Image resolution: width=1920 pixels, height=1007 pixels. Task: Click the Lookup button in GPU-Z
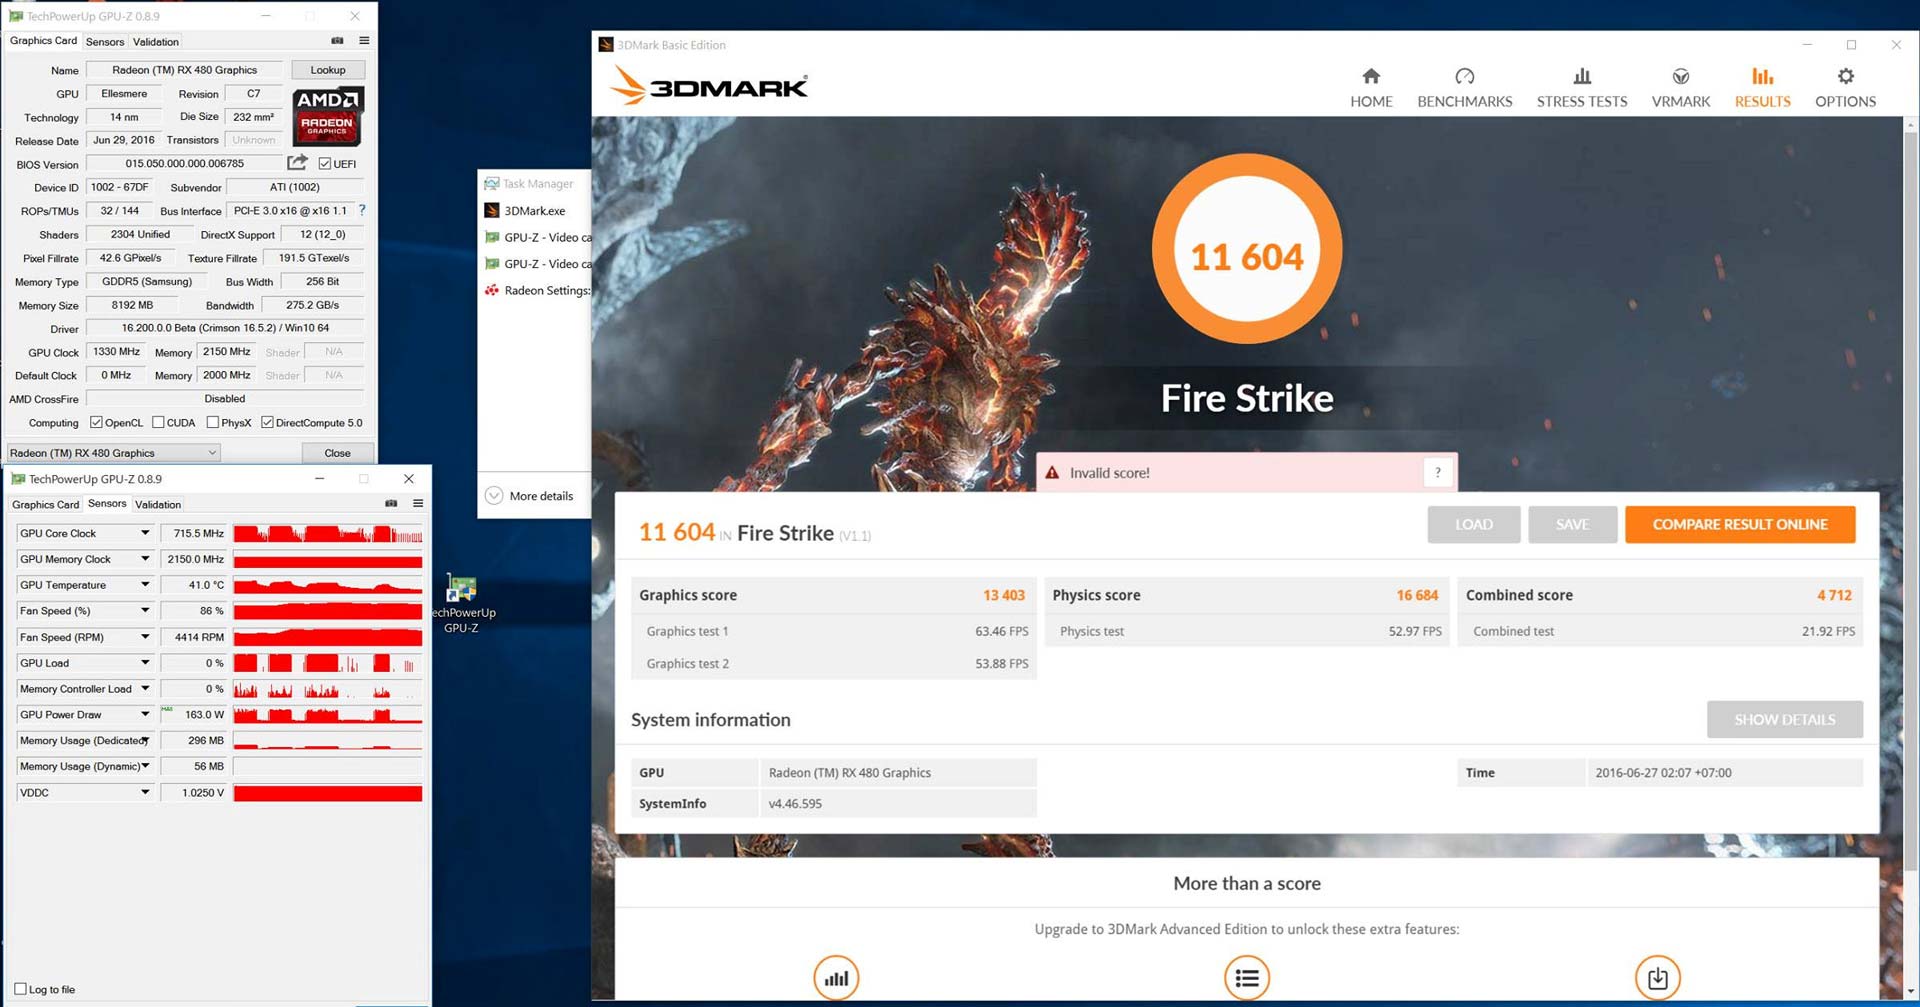[327, 70]
